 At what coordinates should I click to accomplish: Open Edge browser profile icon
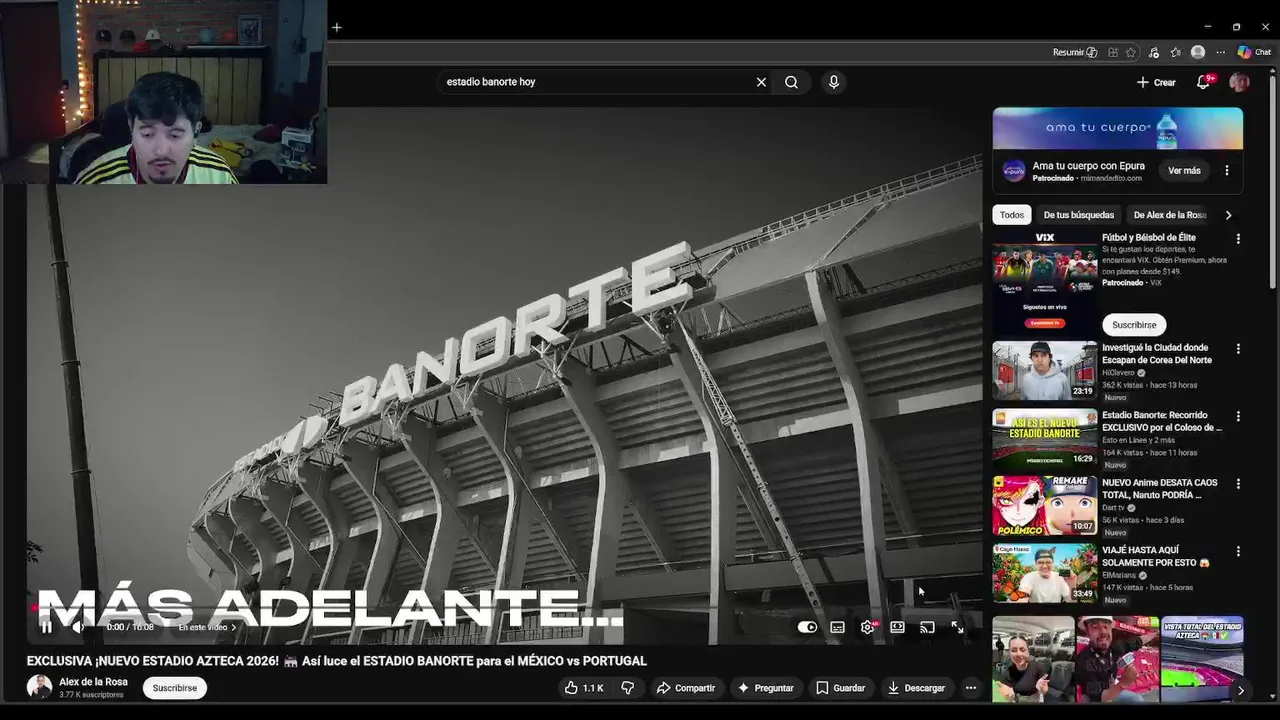pyautogui.click(x=1198, y=52)
